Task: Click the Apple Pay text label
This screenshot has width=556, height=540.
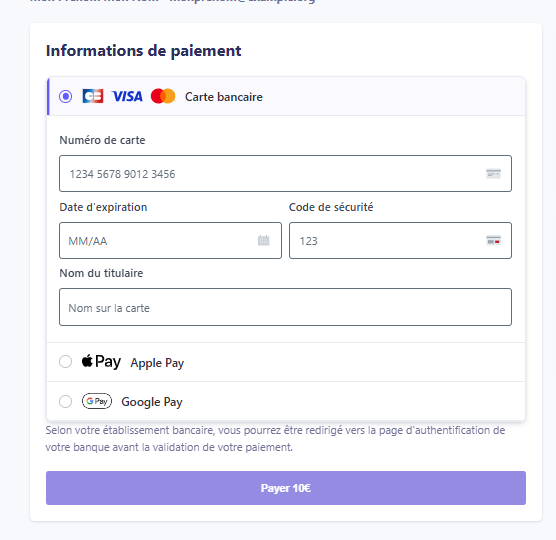Action: [157, 363]
